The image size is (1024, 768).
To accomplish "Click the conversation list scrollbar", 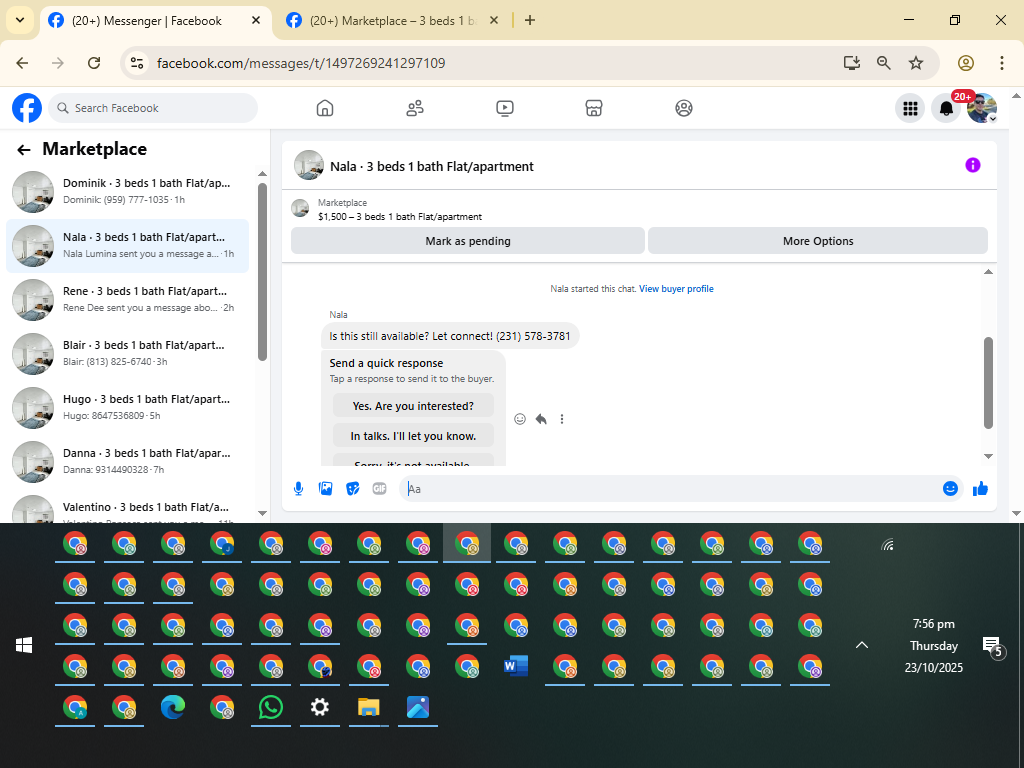I will point(262,272).
